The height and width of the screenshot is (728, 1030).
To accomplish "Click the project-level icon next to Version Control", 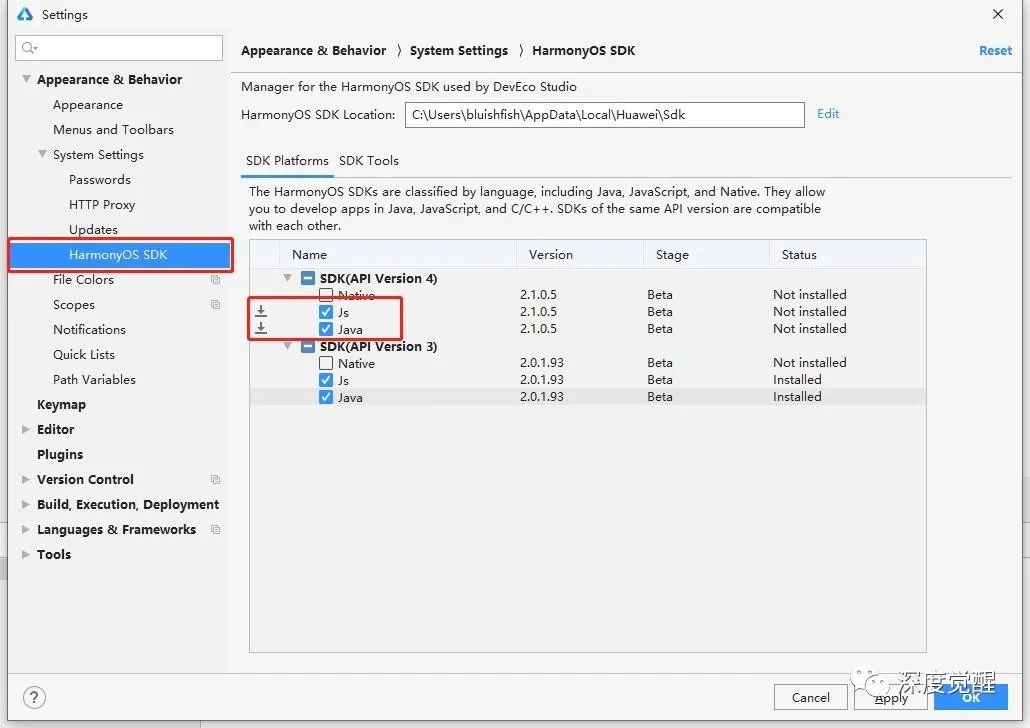I will pos(215,479).
